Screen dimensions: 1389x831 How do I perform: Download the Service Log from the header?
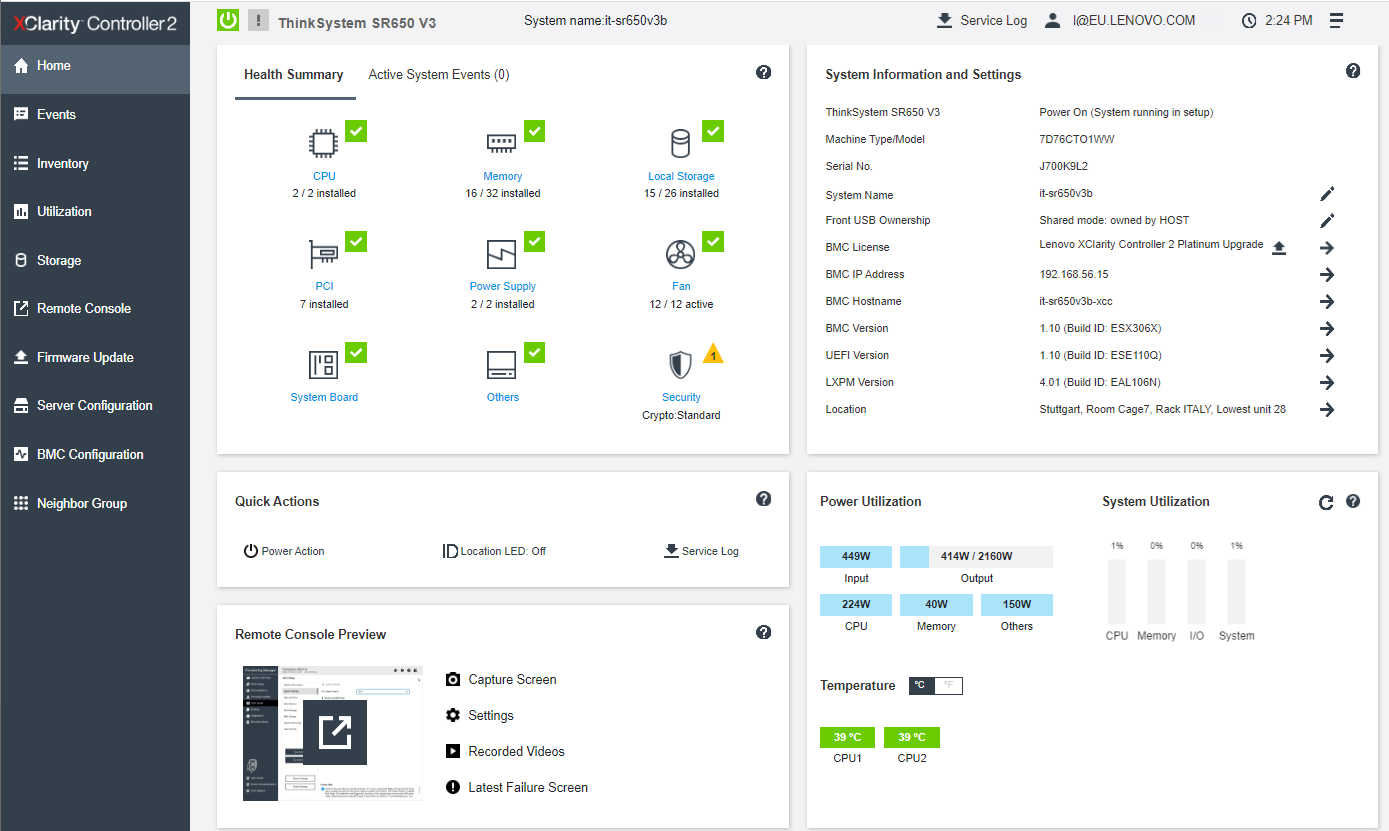[981, 20]
